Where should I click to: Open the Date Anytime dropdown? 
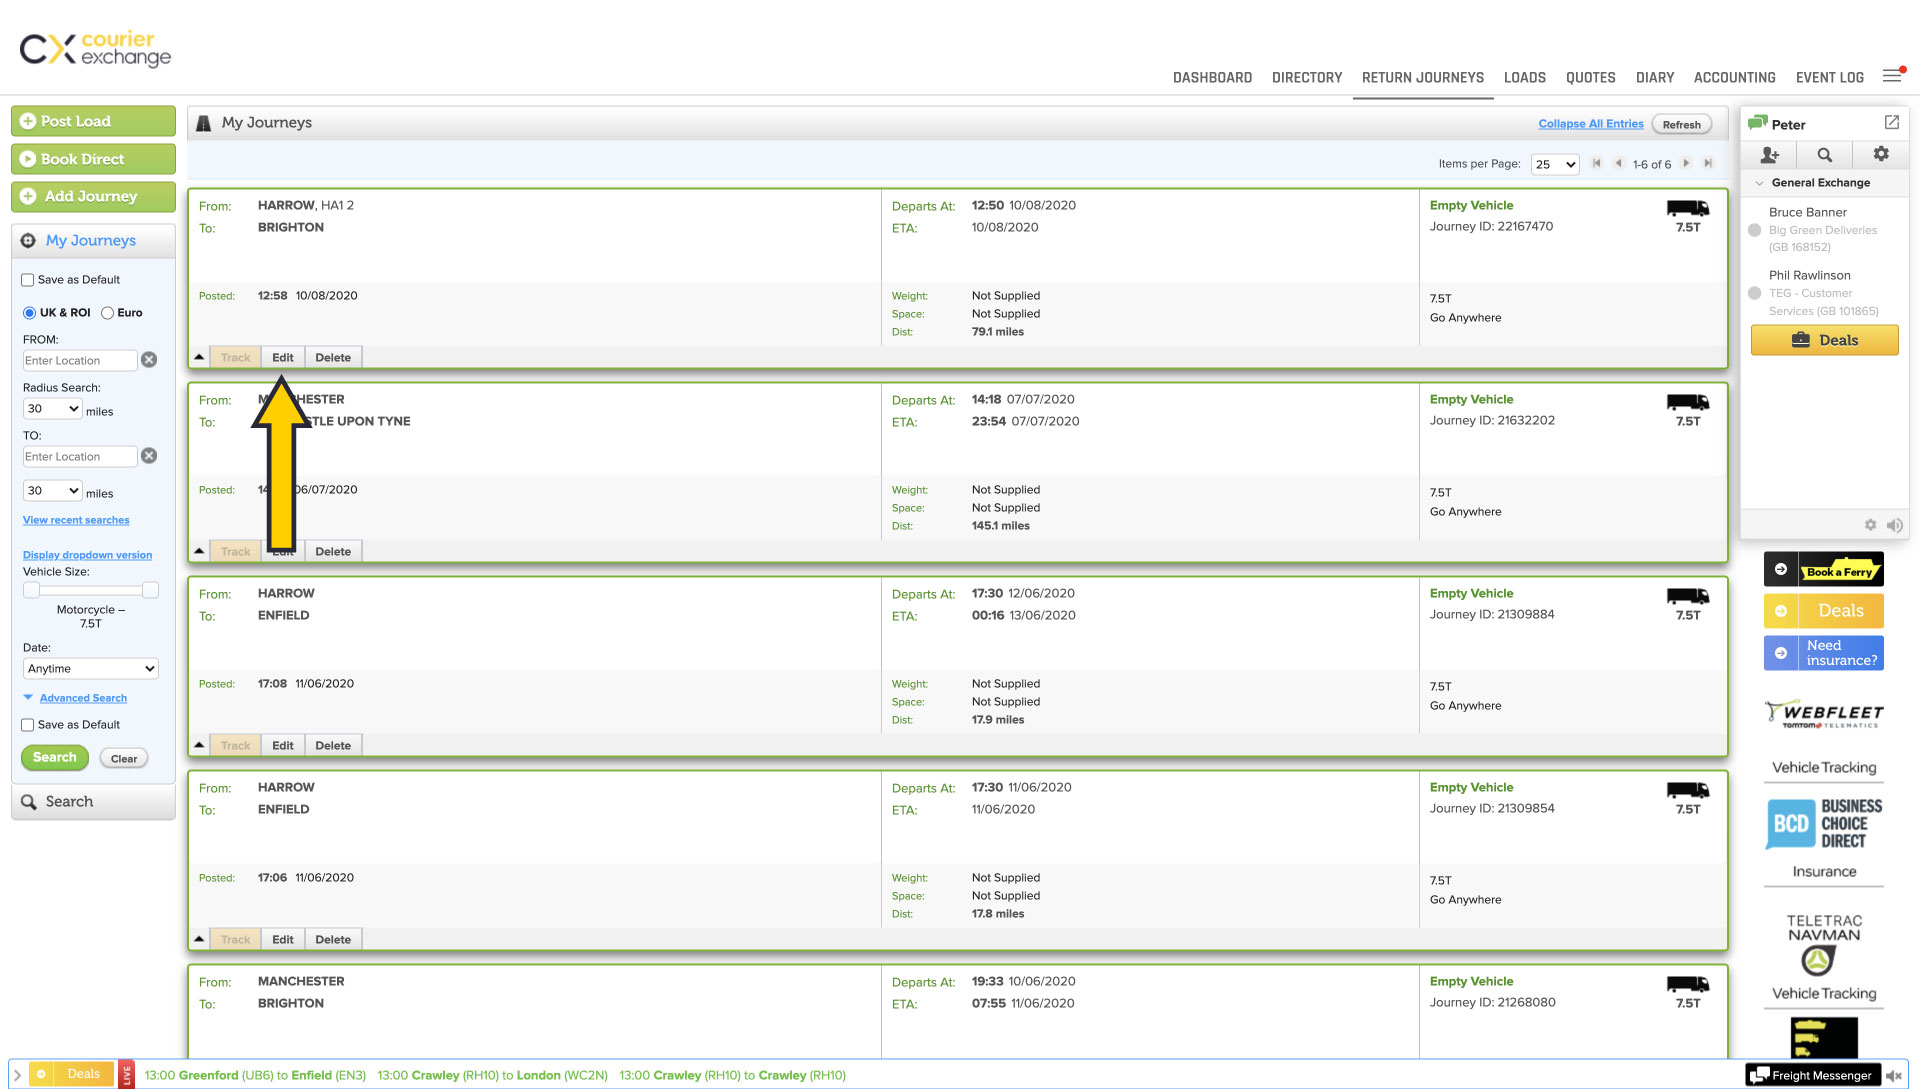point(90,669)
